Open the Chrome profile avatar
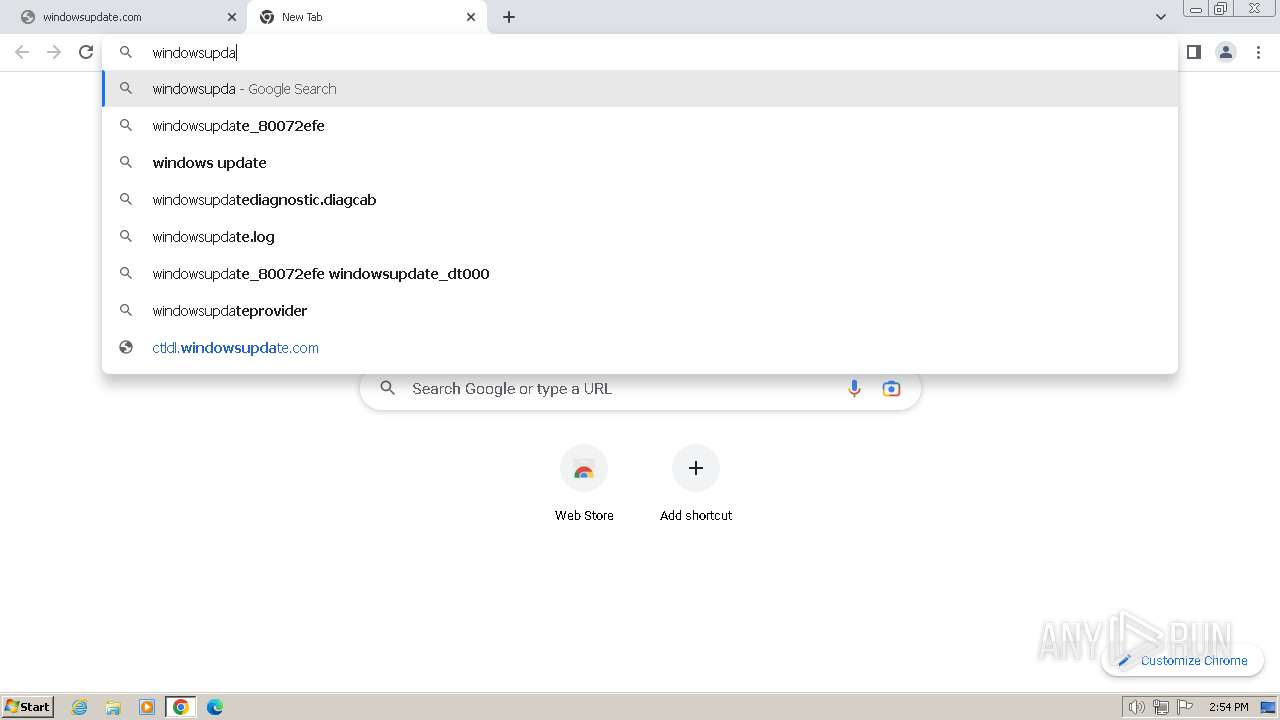 (x=1226, y=52)
